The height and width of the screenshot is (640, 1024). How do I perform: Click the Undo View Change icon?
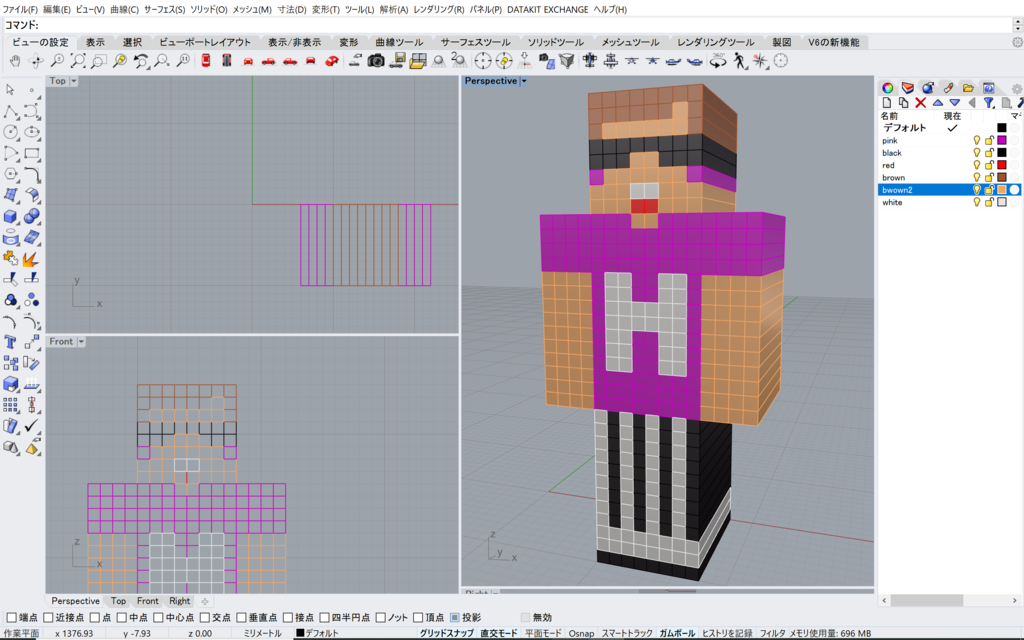pyautogui.click(x=141, y=61)
